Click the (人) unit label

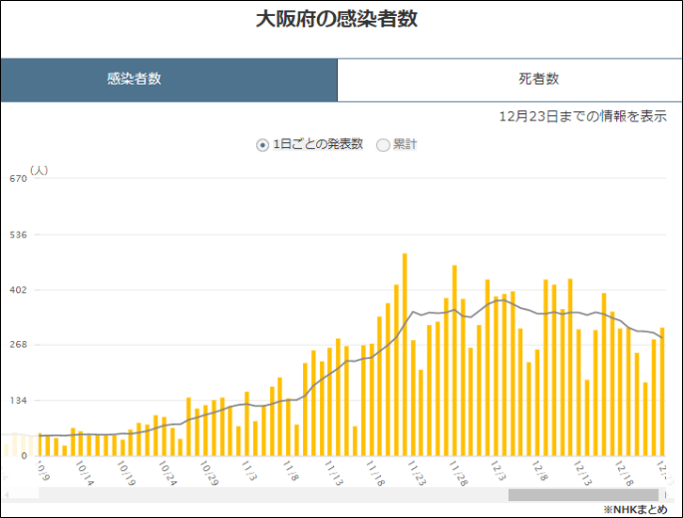pyautogui.click(x=39, y=170)
